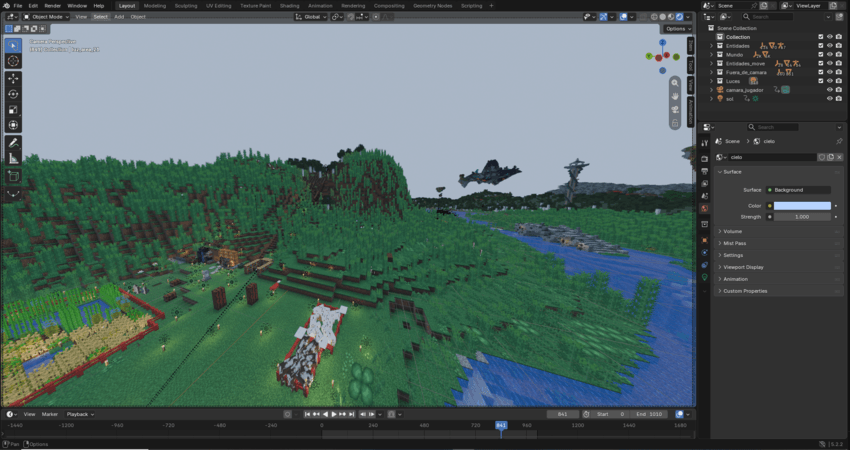
Task: Activate the Move tool
Action: pos(13,79)
